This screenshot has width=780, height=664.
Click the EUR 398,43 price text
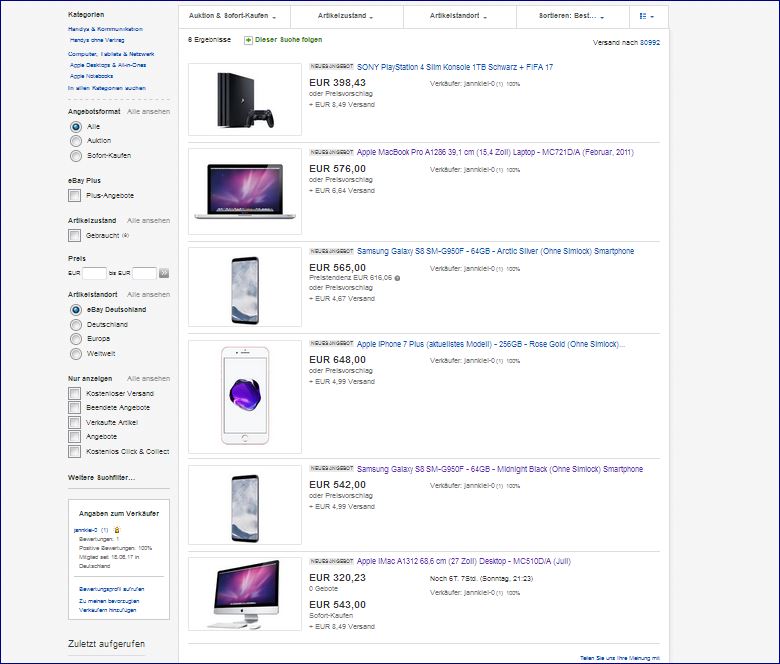[x=337, y=83]
